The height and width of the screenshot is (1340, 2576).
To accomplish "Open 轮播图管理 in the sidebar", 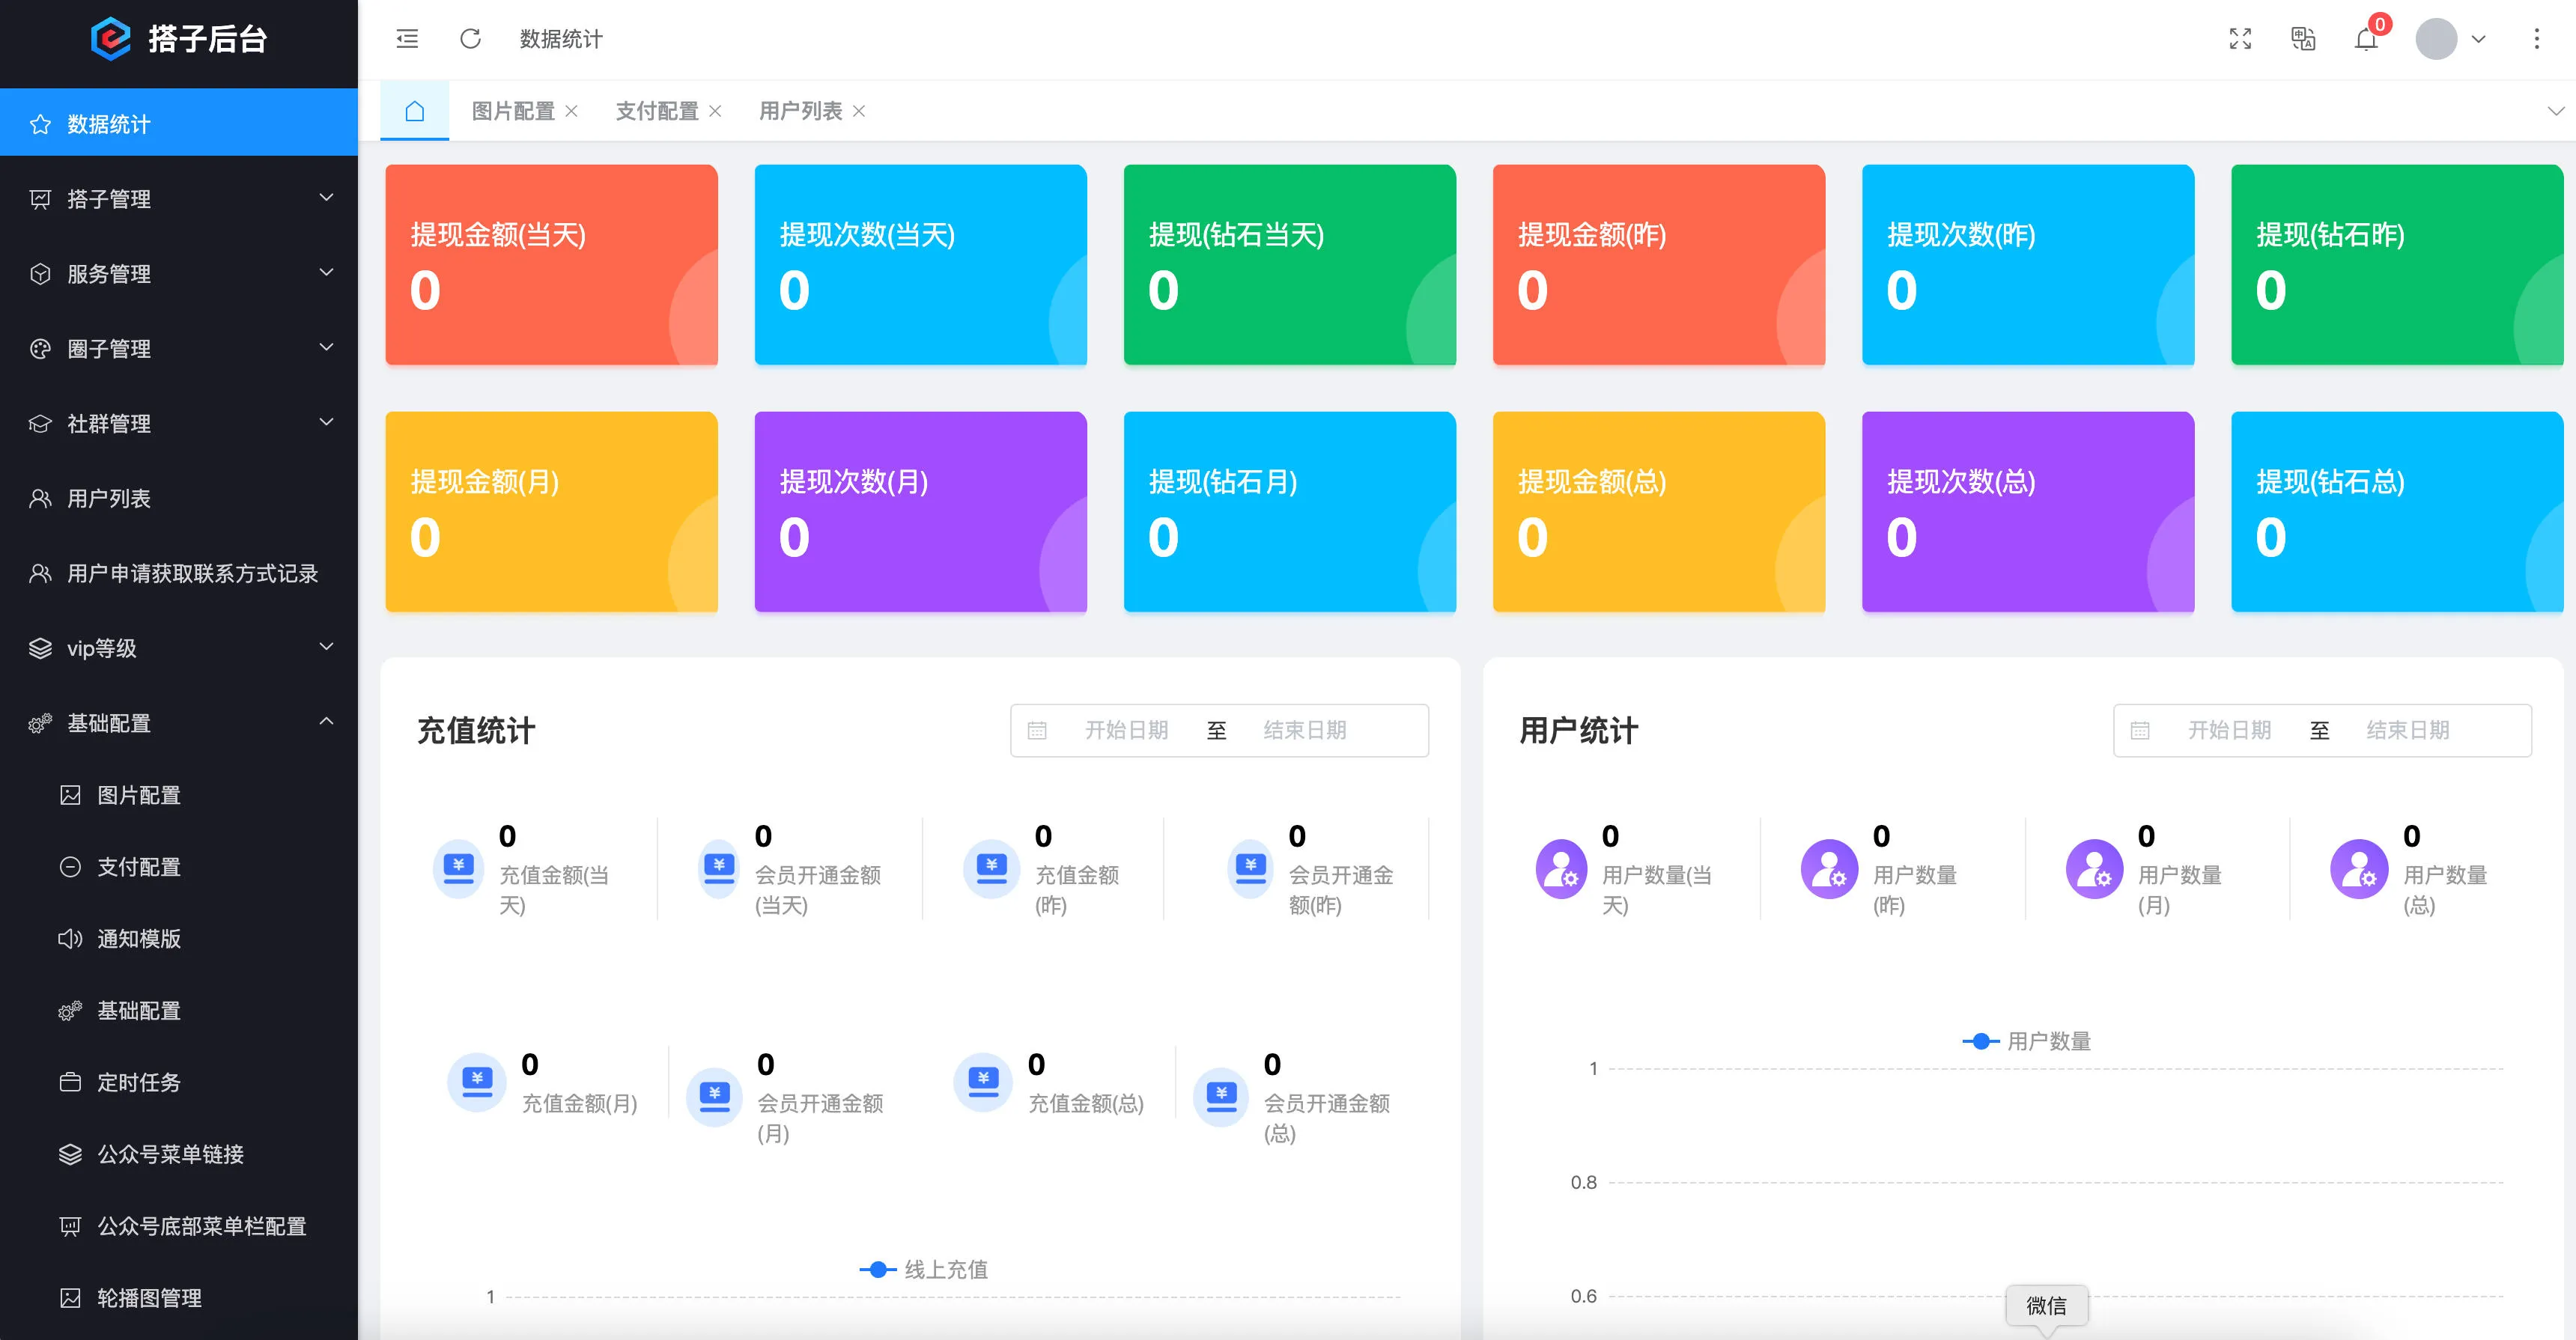I will click(179, 1297).
